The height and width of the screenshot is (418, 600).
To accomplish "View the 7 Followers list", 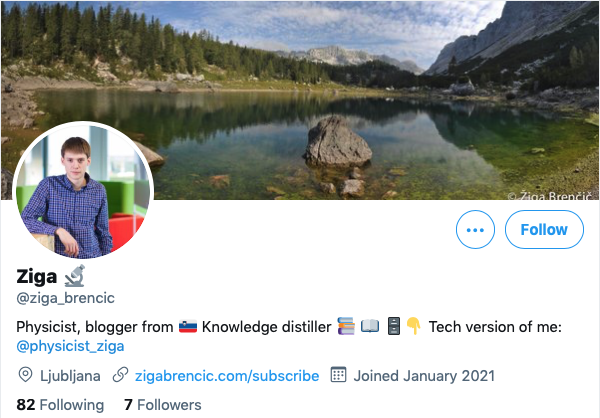I will 162,405.
